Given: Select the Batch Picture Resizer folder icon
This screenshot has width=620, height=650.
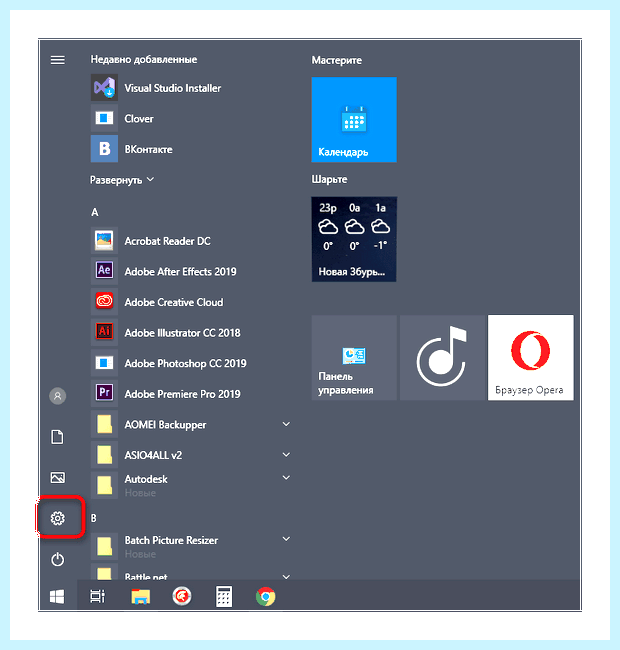Looking at the screenshot, I should point(104,546).
